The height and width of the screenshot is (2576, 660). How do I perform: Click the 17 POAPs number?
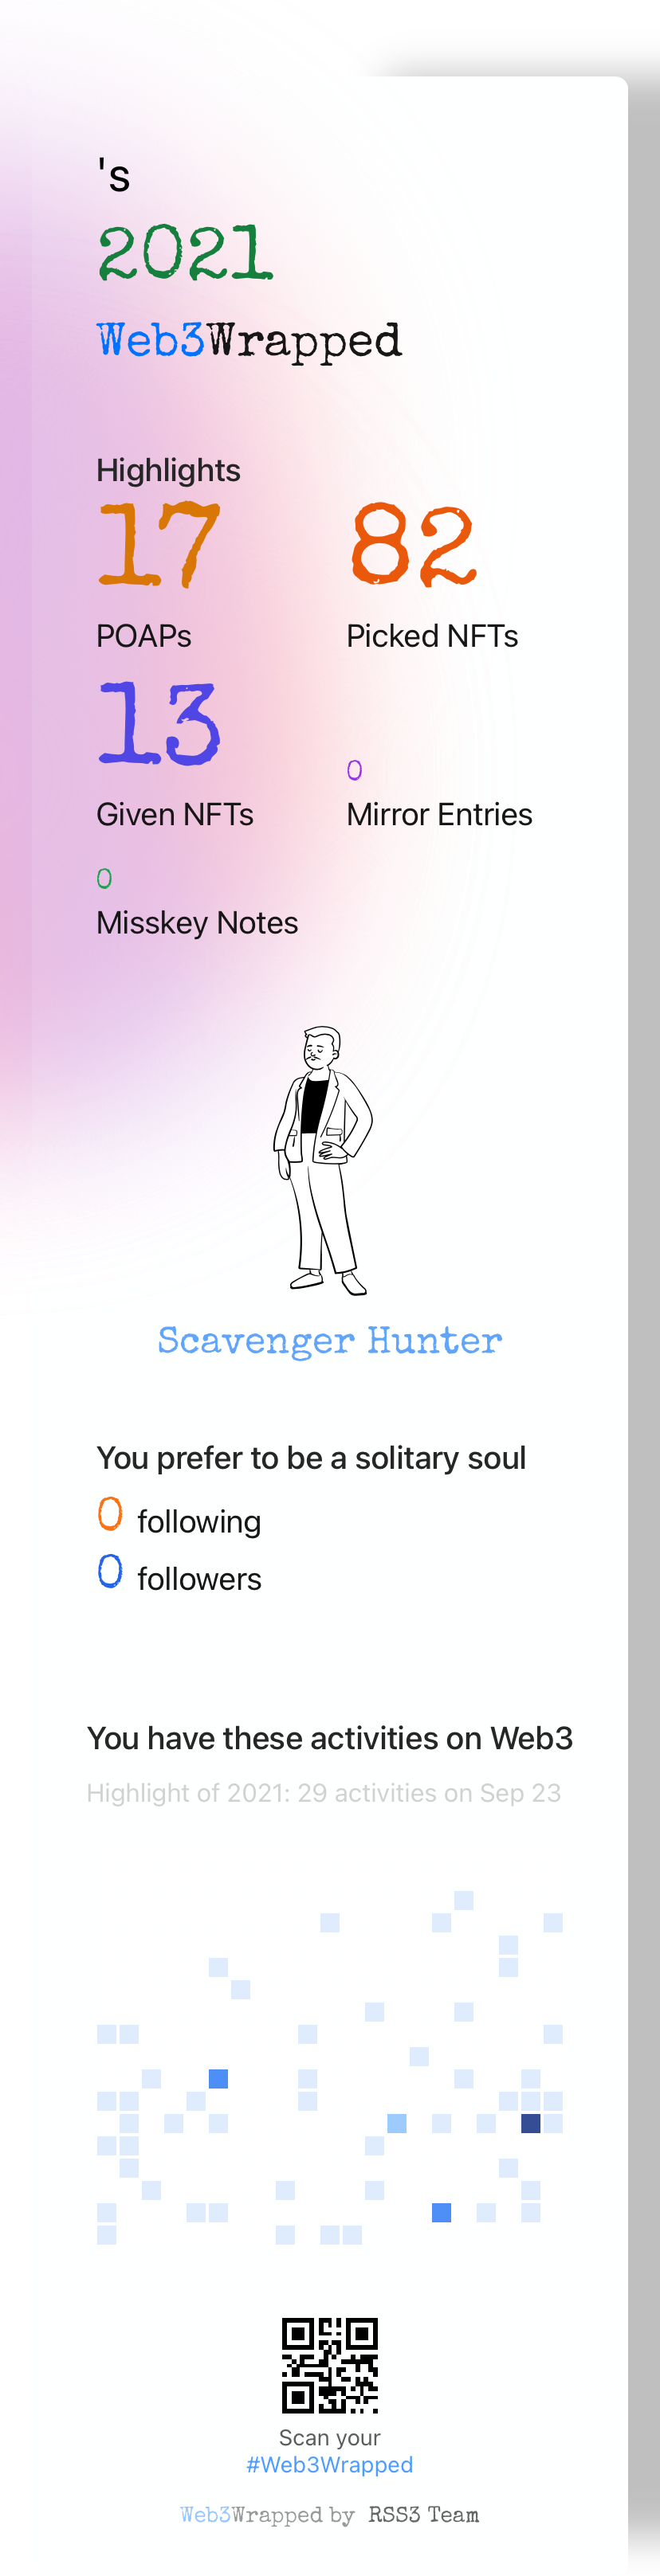pos(158,545)
